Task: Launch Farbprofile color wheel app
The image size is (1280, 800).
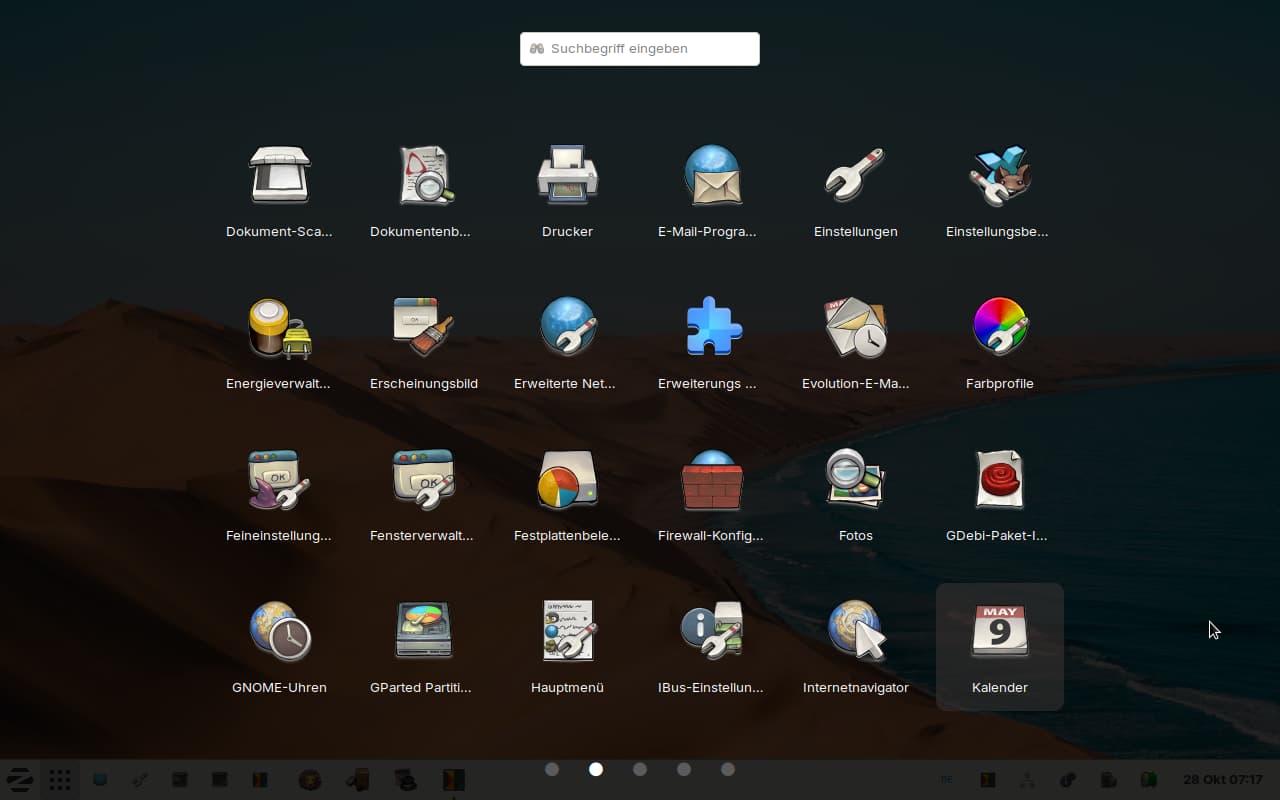Action: point(999,328)
